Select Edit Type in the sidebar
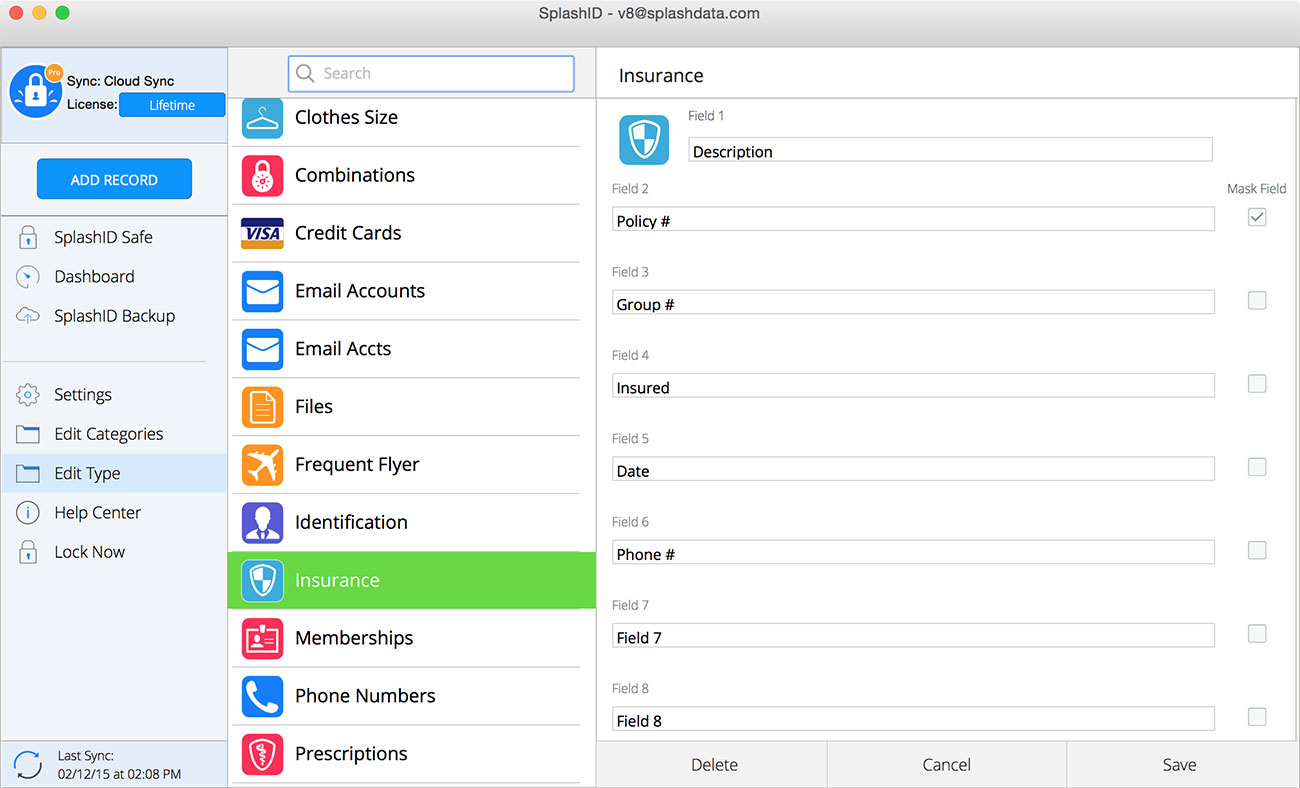1300x788 pixels. (114, 473)
